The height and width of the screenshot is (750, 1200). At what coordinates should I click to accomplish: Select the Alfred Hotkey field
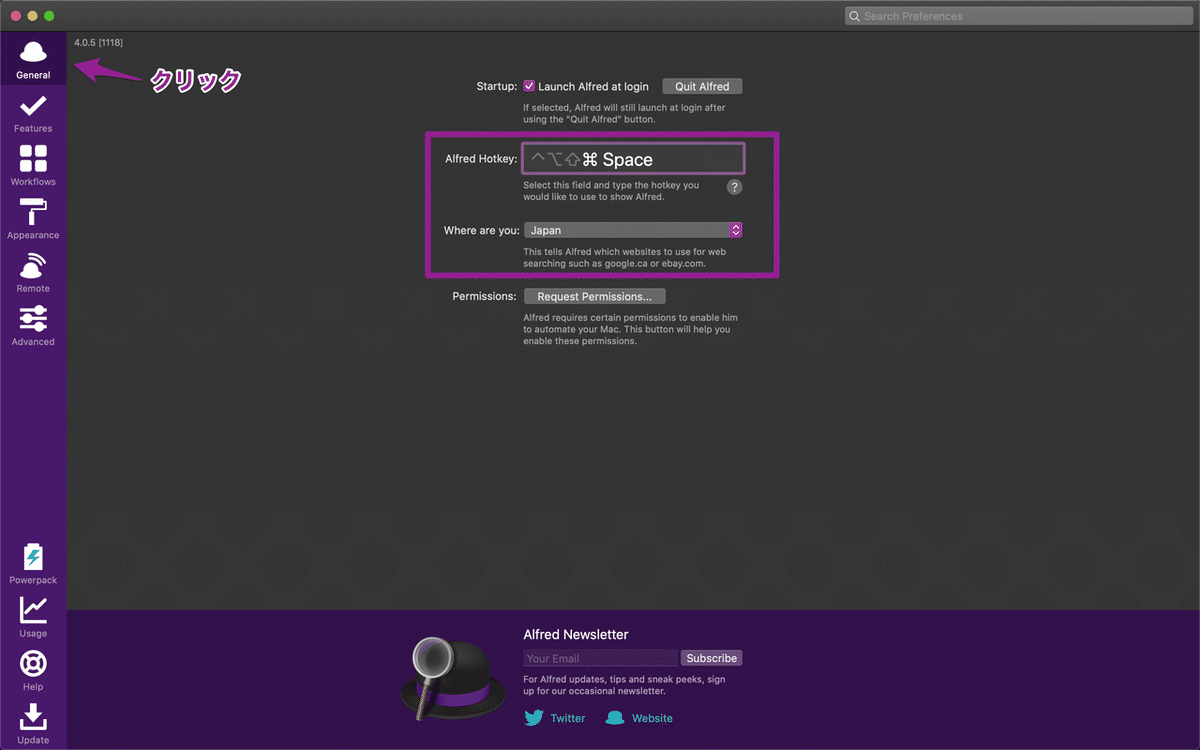pyautogui.click(x=634, y=159)
